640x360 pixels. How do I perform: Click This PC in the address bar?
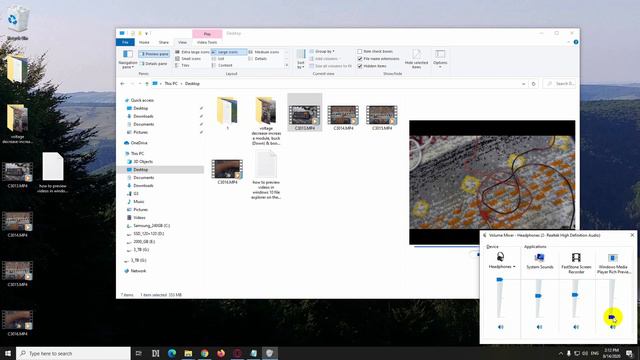(171, 84)
